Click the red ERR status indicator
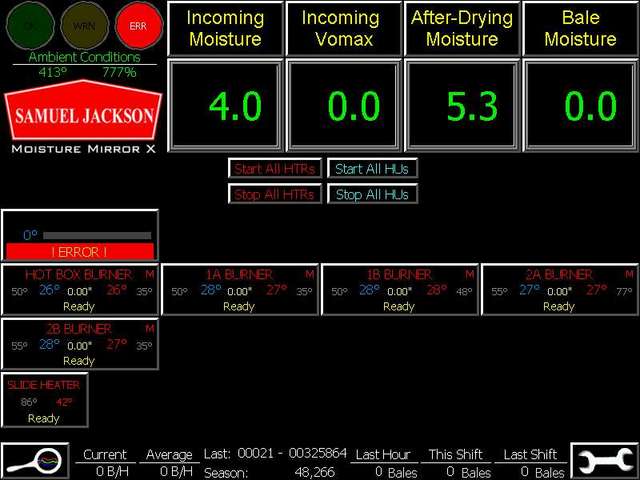The width and height of the screenshot is (640, 480). pyautogui.click(x=138, y=26)
